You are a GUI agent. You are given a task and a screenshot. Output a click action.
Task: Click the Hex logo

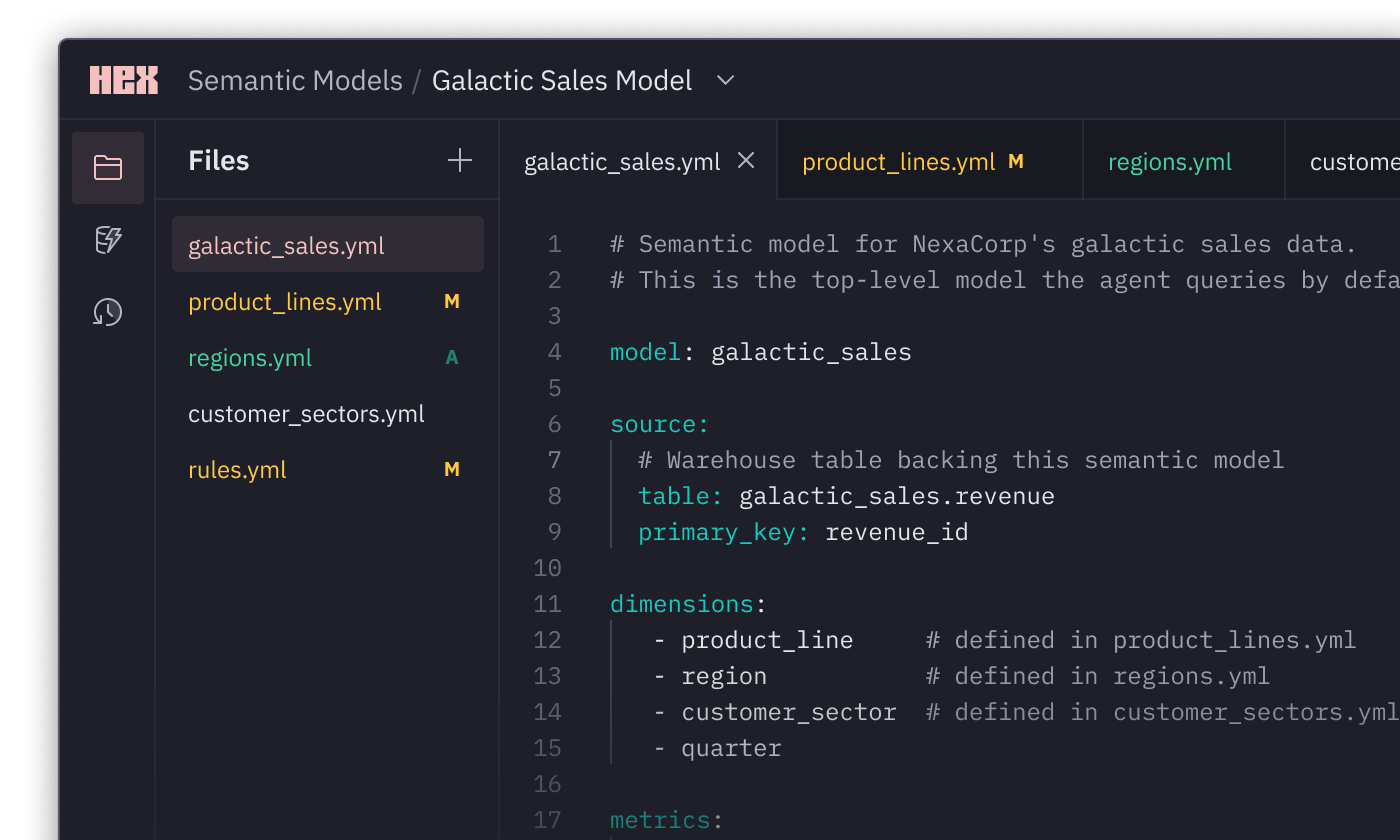[x=124, y=80]
